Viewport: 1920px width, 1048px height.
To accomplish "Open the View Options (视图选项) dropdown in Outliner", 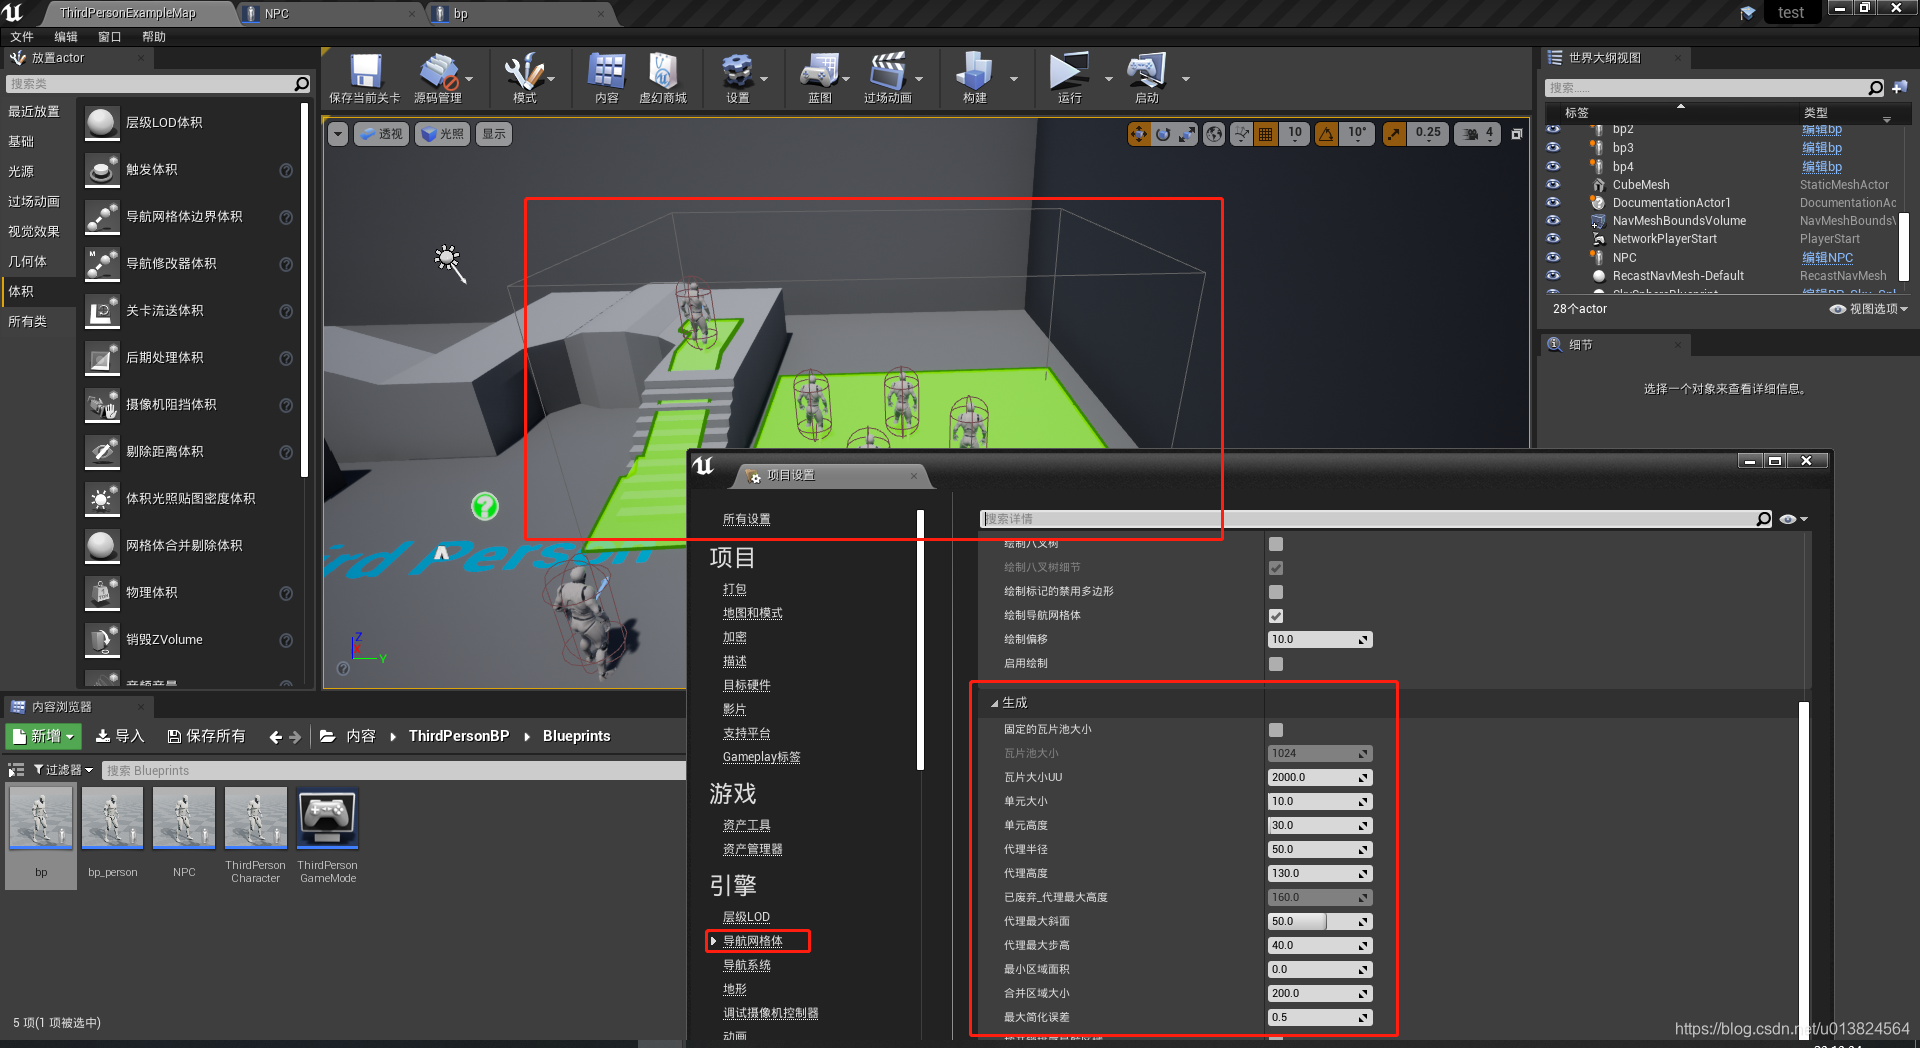I will [1869, 309].
